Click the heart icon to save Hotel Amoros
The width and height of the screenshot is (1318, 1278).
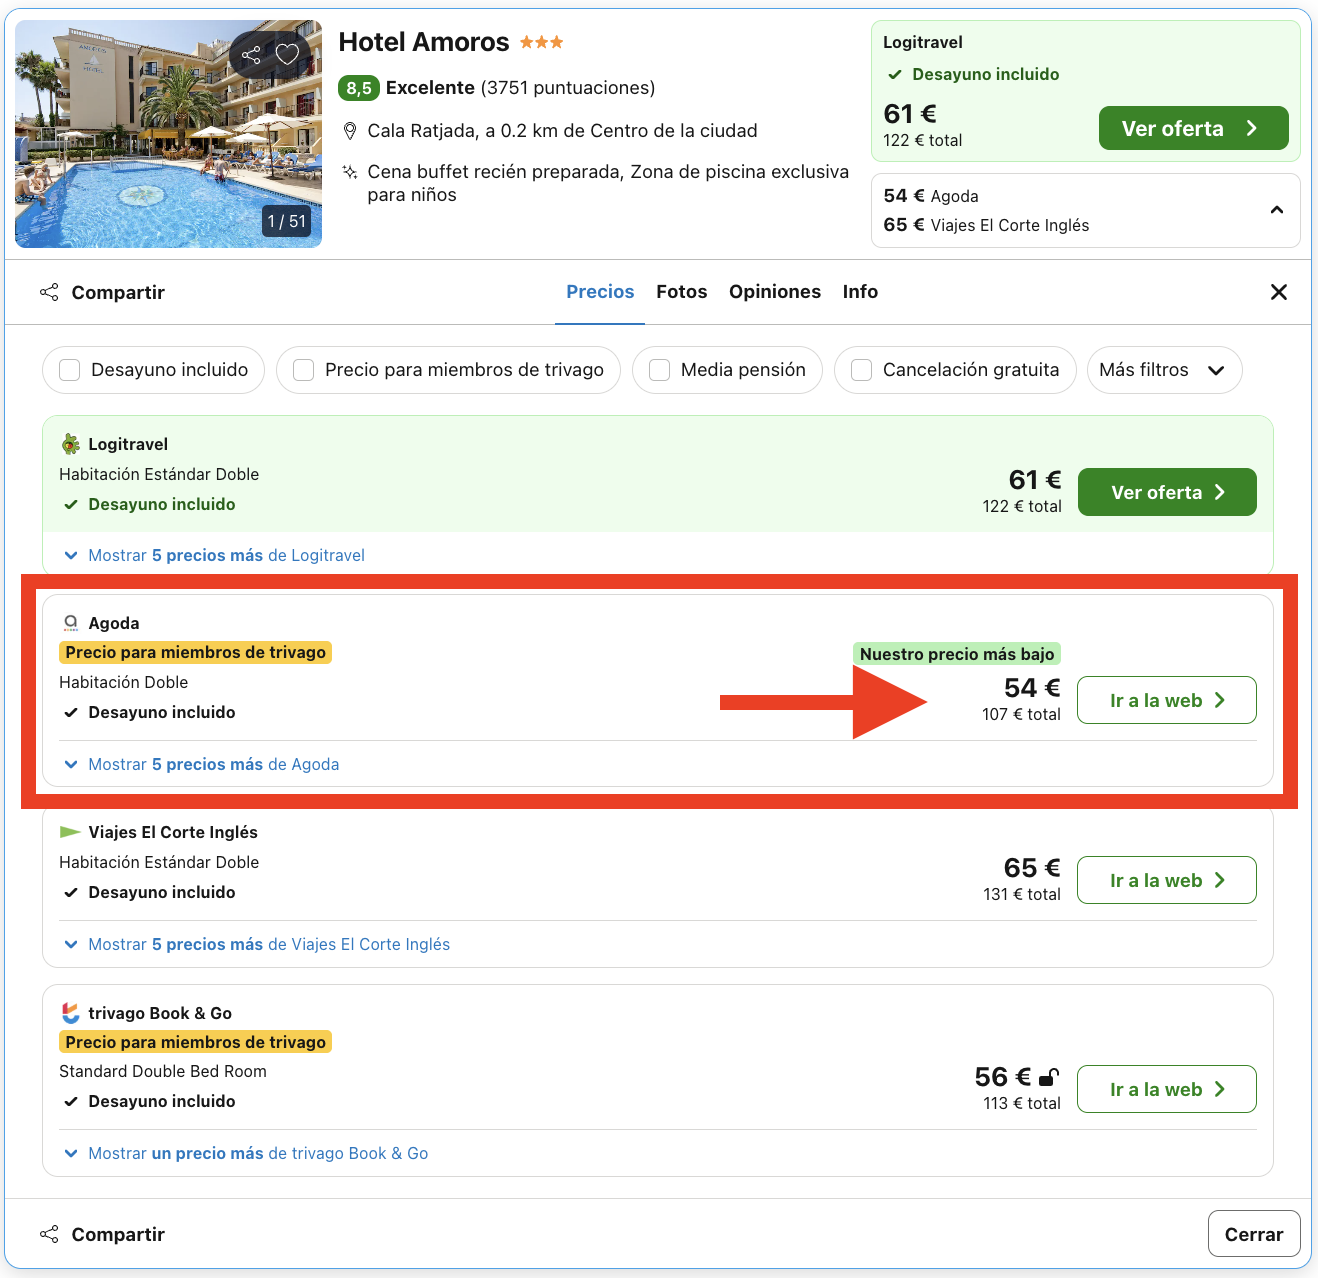[289, 55]
